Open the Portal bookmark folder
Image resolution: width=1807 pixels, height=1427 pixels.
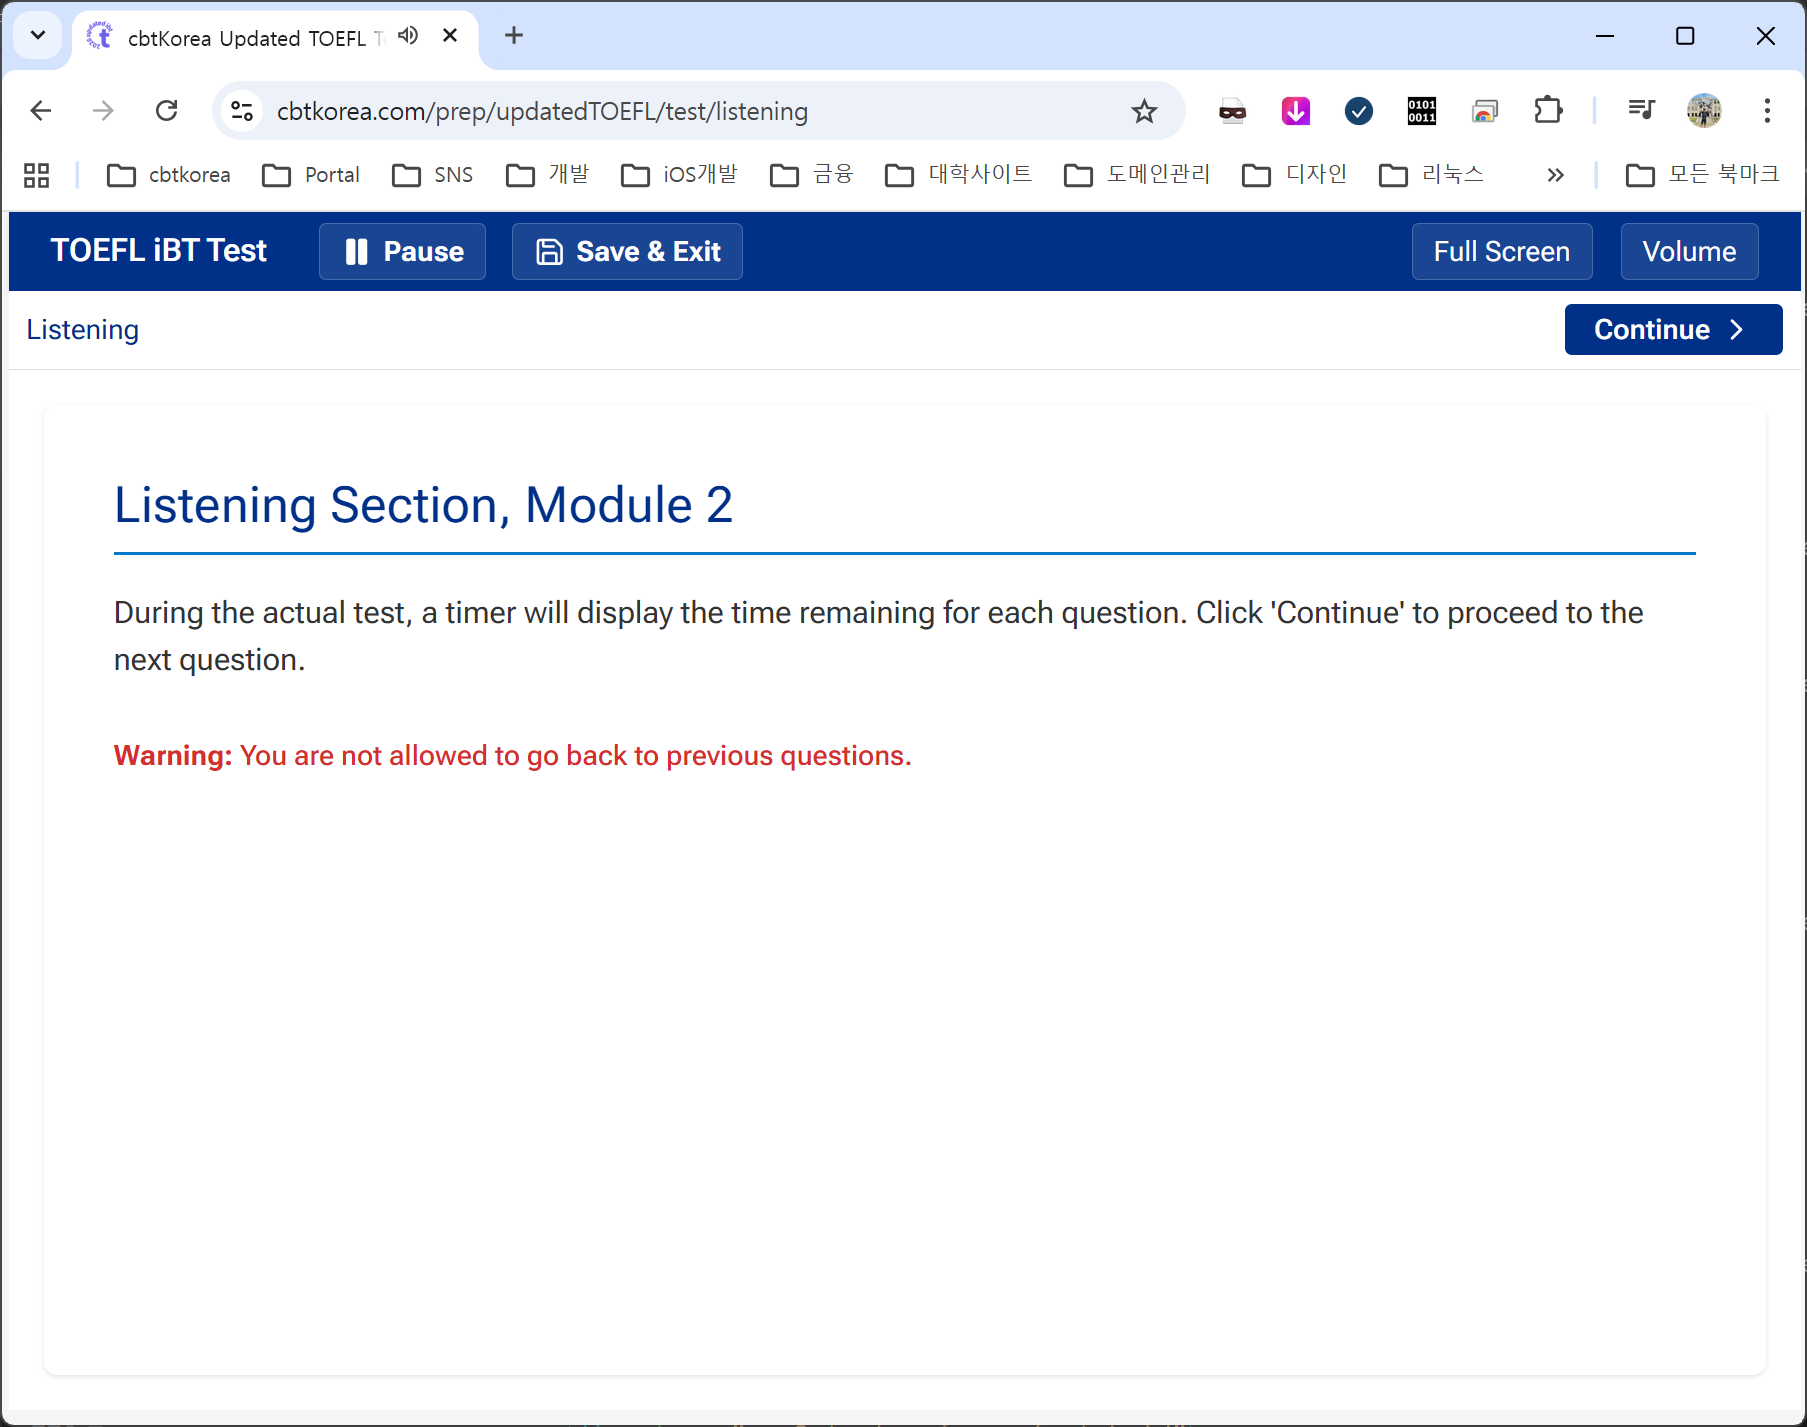click(x=311, y=175)
